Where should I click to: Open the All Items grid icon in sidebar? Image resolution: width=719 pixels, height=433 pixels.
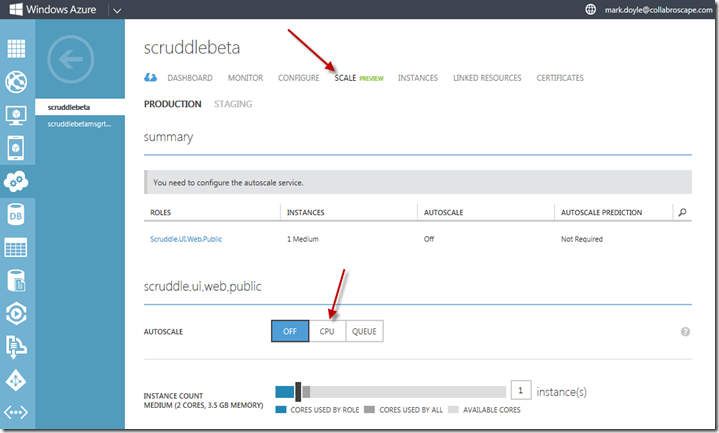click(x=17, y=49)
